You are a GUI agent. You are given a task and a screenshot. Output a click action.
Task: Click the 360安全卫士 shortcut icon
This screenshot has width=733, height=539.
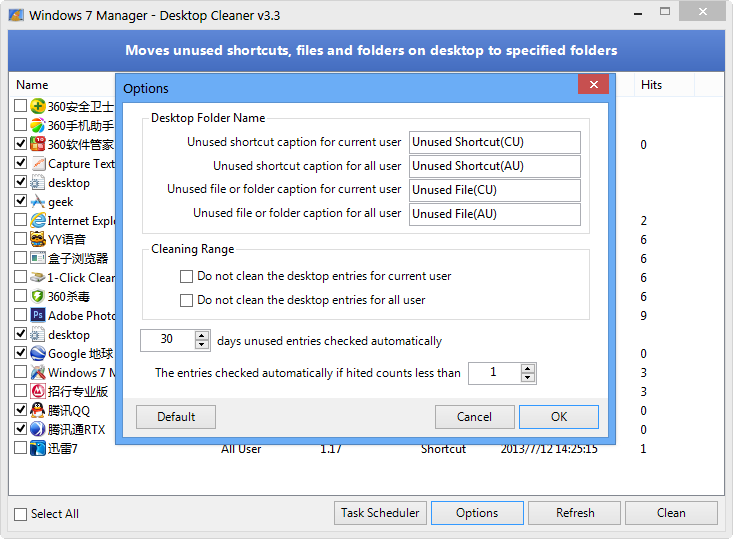point(38,106)
